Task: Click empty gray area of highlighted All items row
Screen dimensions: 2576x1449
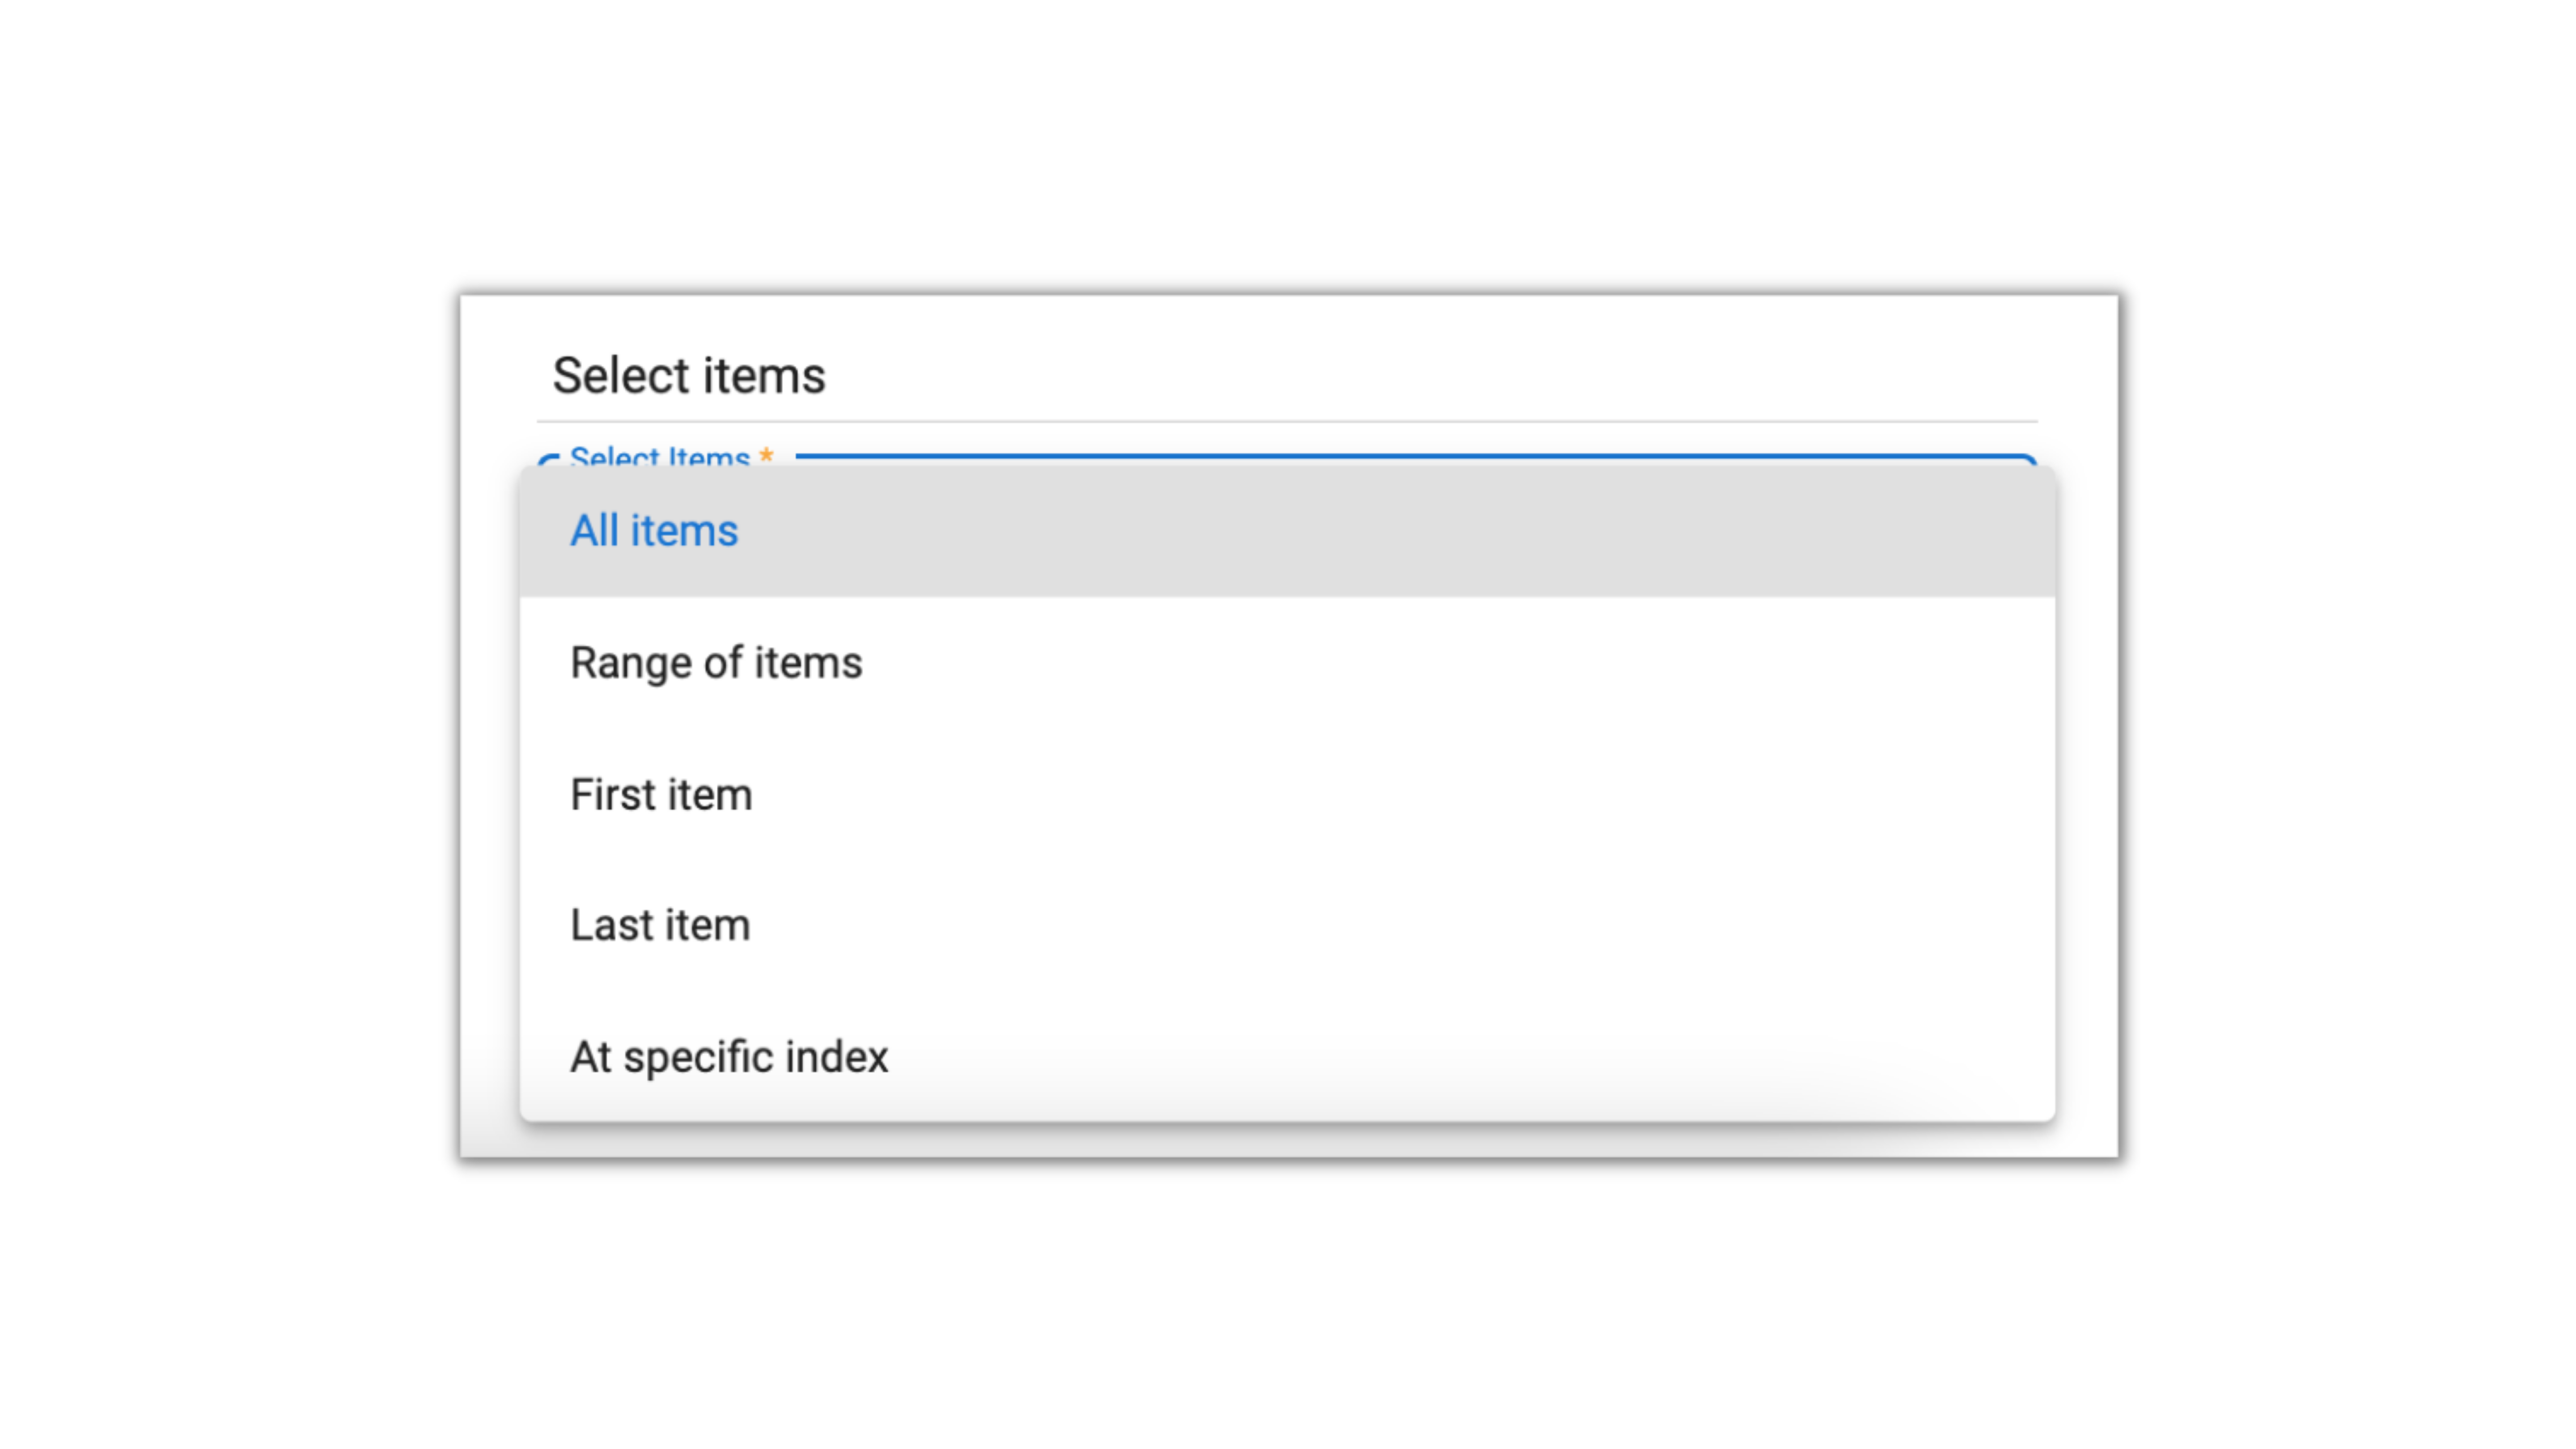Action: (x=1400, y=531)
